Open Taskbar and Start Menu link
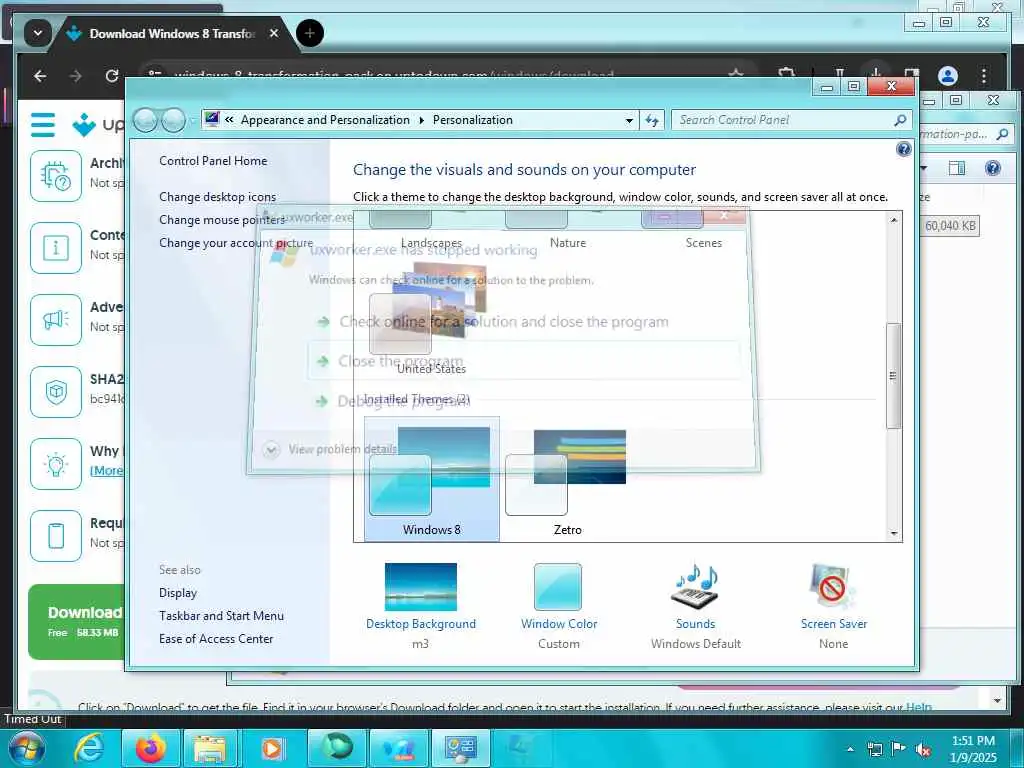Screen dimensions: 1024x768 pos(221,615)
